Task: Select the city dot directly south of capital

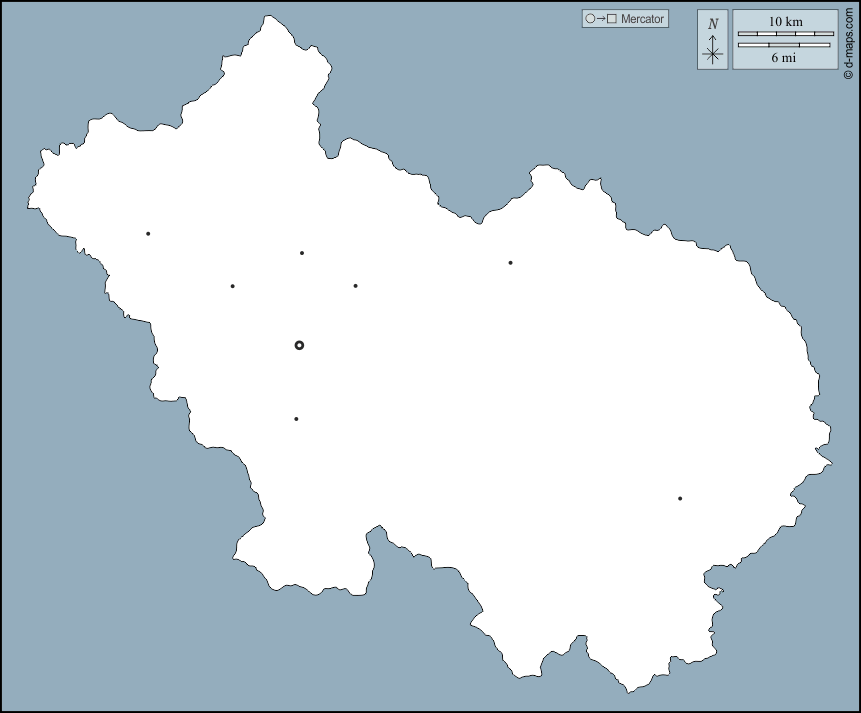Action: [x=296, y=419]
